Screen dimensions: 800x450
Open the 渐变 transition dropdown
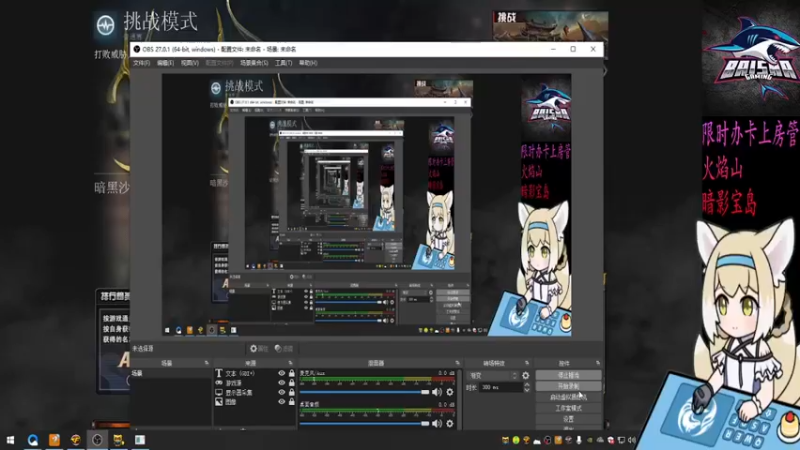pos(493,376)
